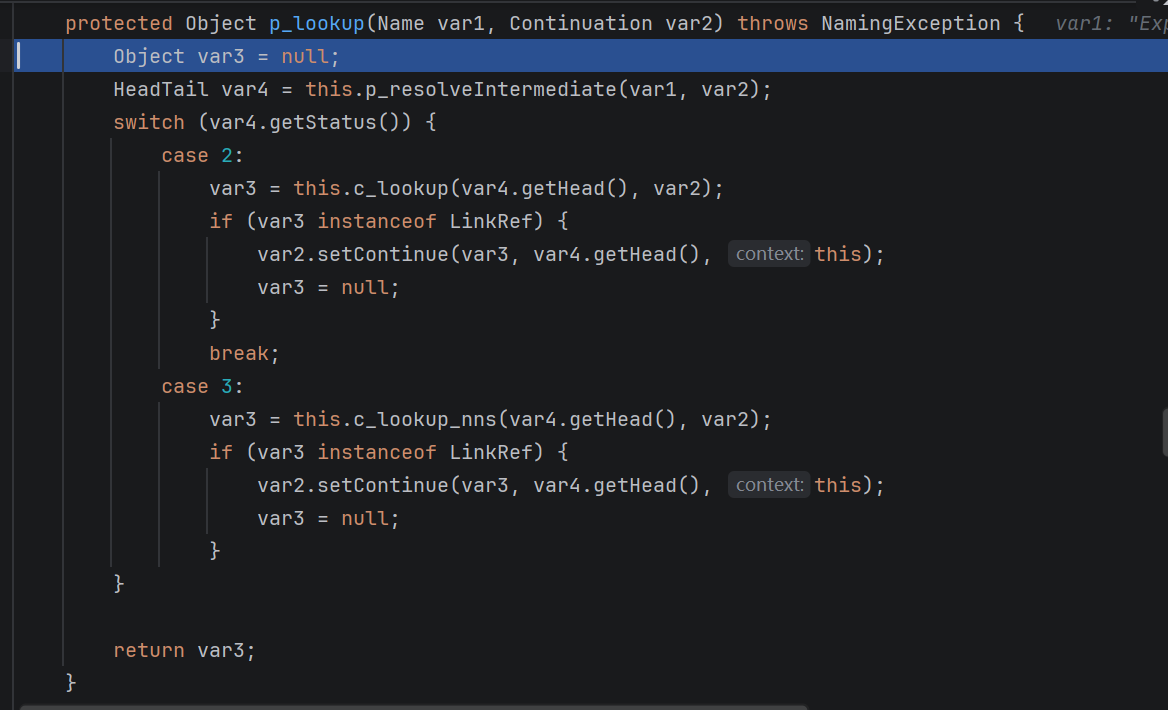This screenshot has height=710, width=1168.
Task: Click the vertical scrollbar thumb on right edge
Action: 1165,432
